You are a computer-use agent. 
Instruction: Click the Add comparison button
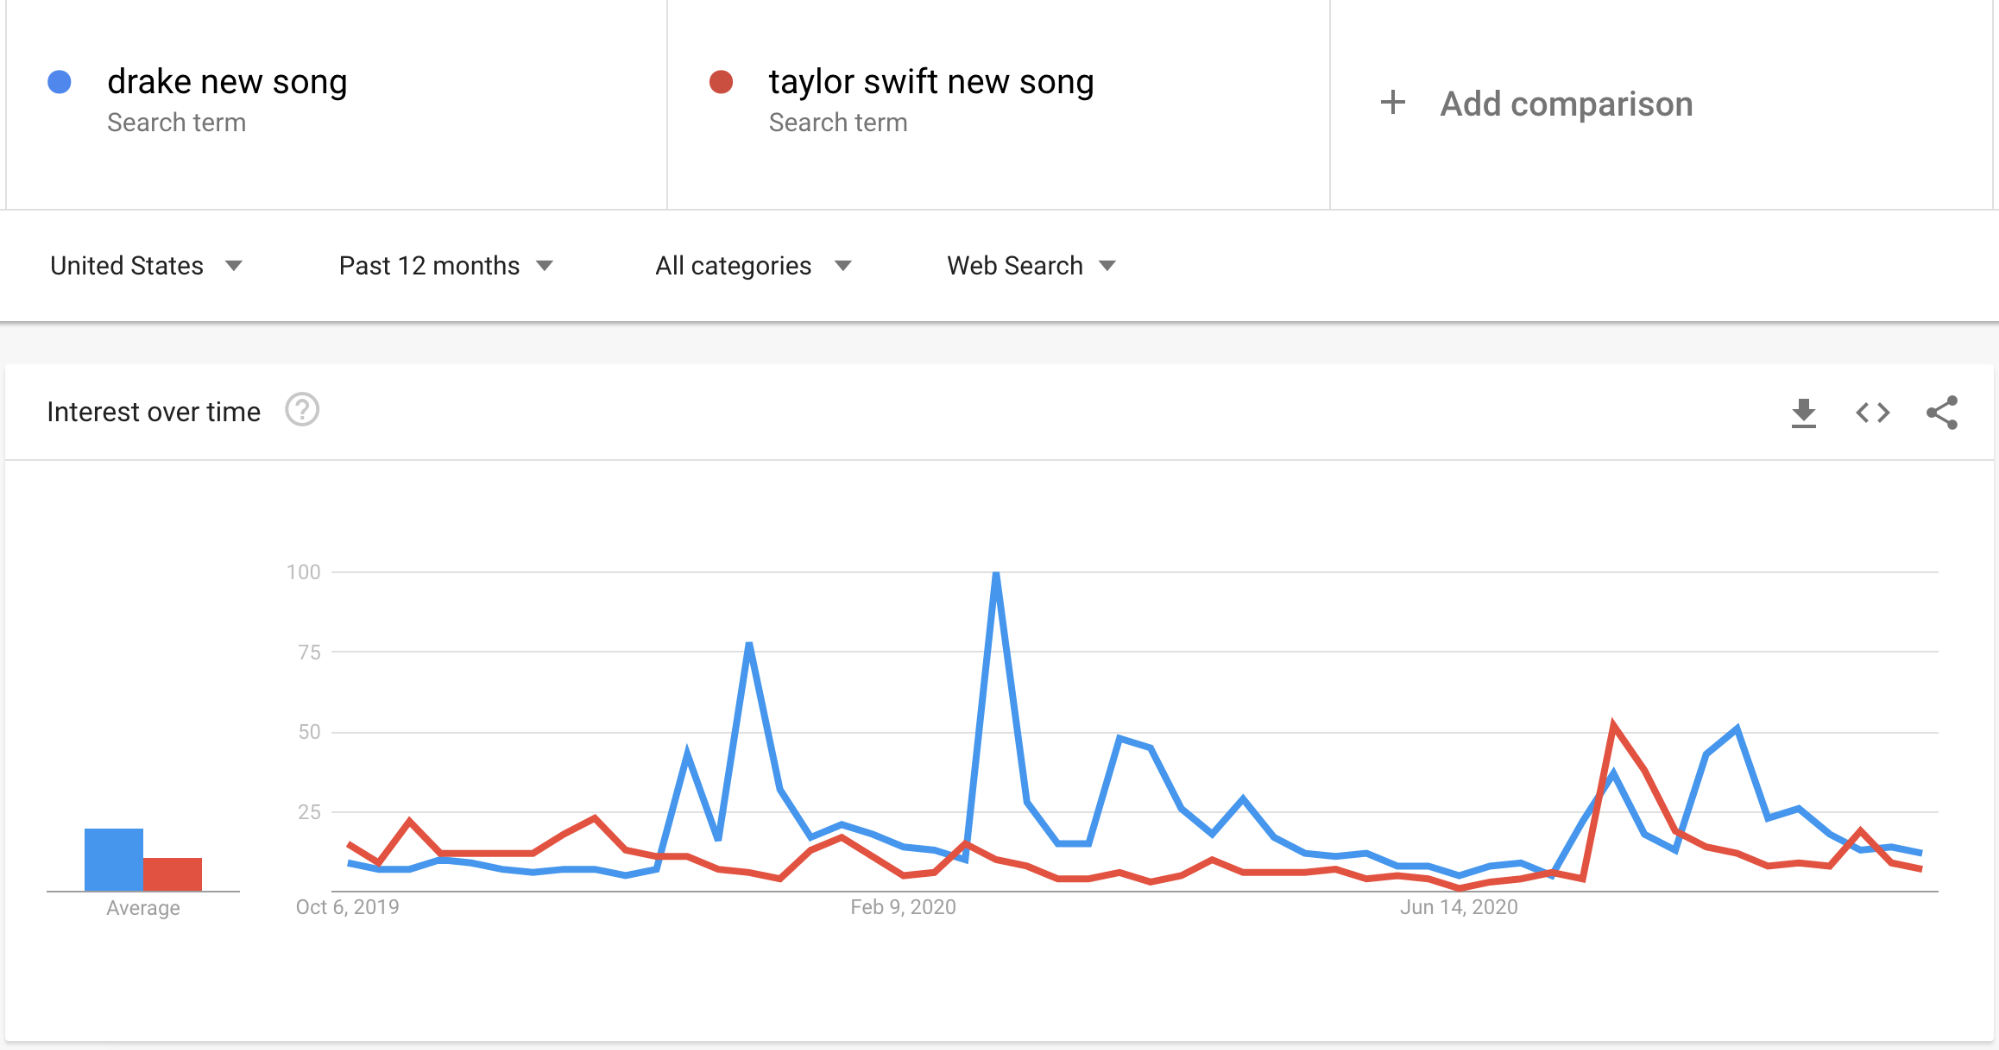(1565, 104)
